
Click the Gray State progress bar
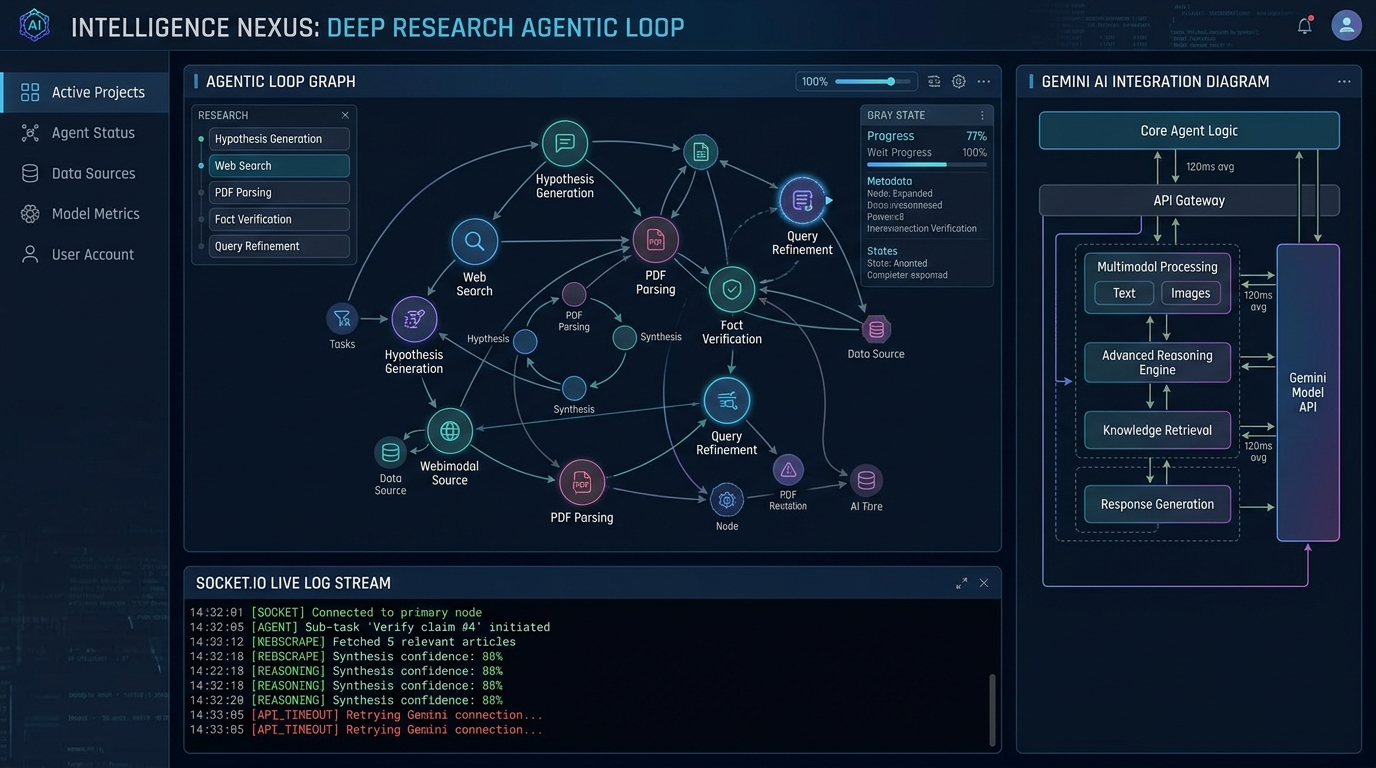point(927,164)
